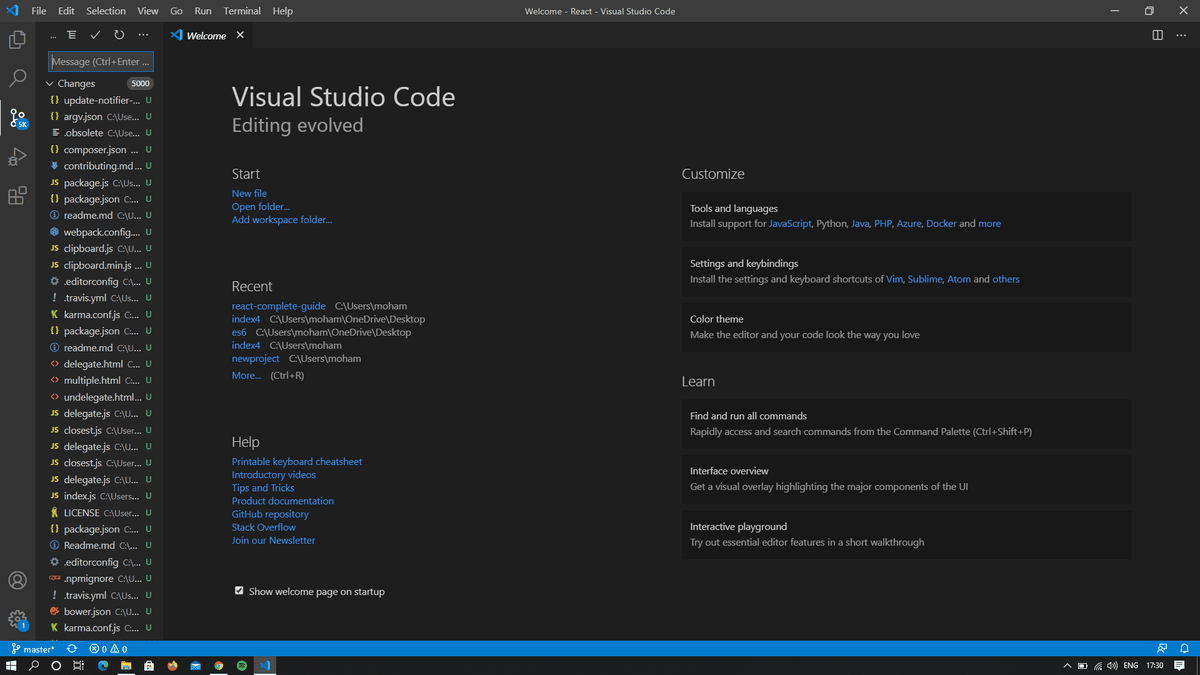
Task: Open the Terminal menu
Action: [242, 11]
